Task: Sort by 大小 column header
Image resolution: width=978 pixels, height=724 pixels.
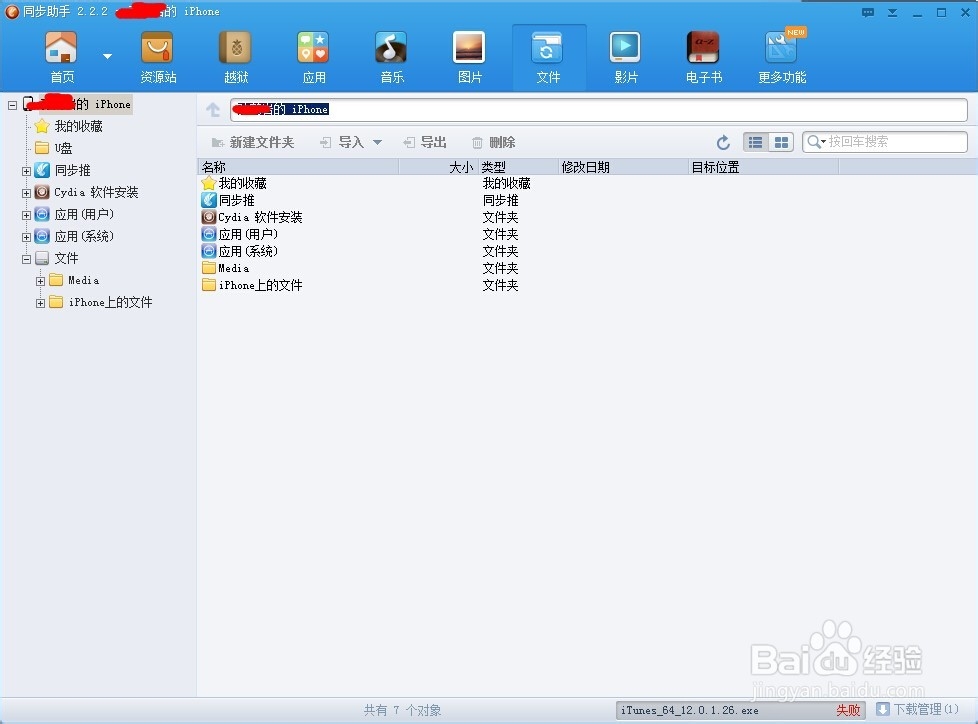Action: (x=438, y=167)
